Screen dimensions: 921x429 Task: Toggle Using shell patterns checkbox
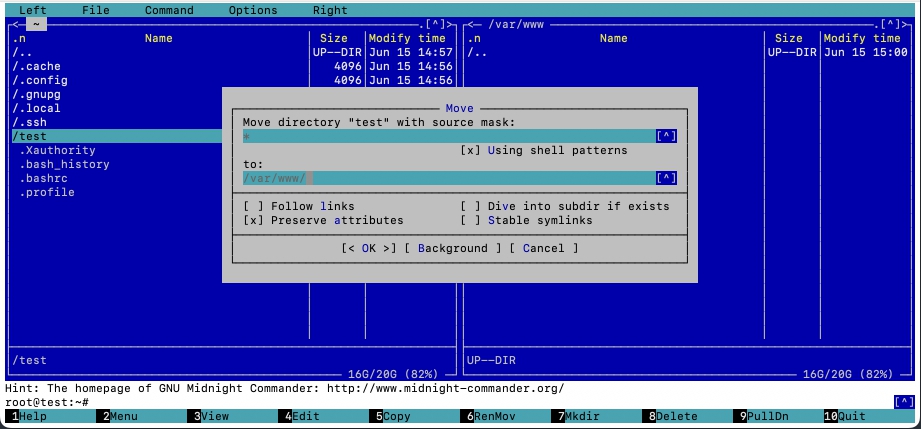[x=544, y=150]
